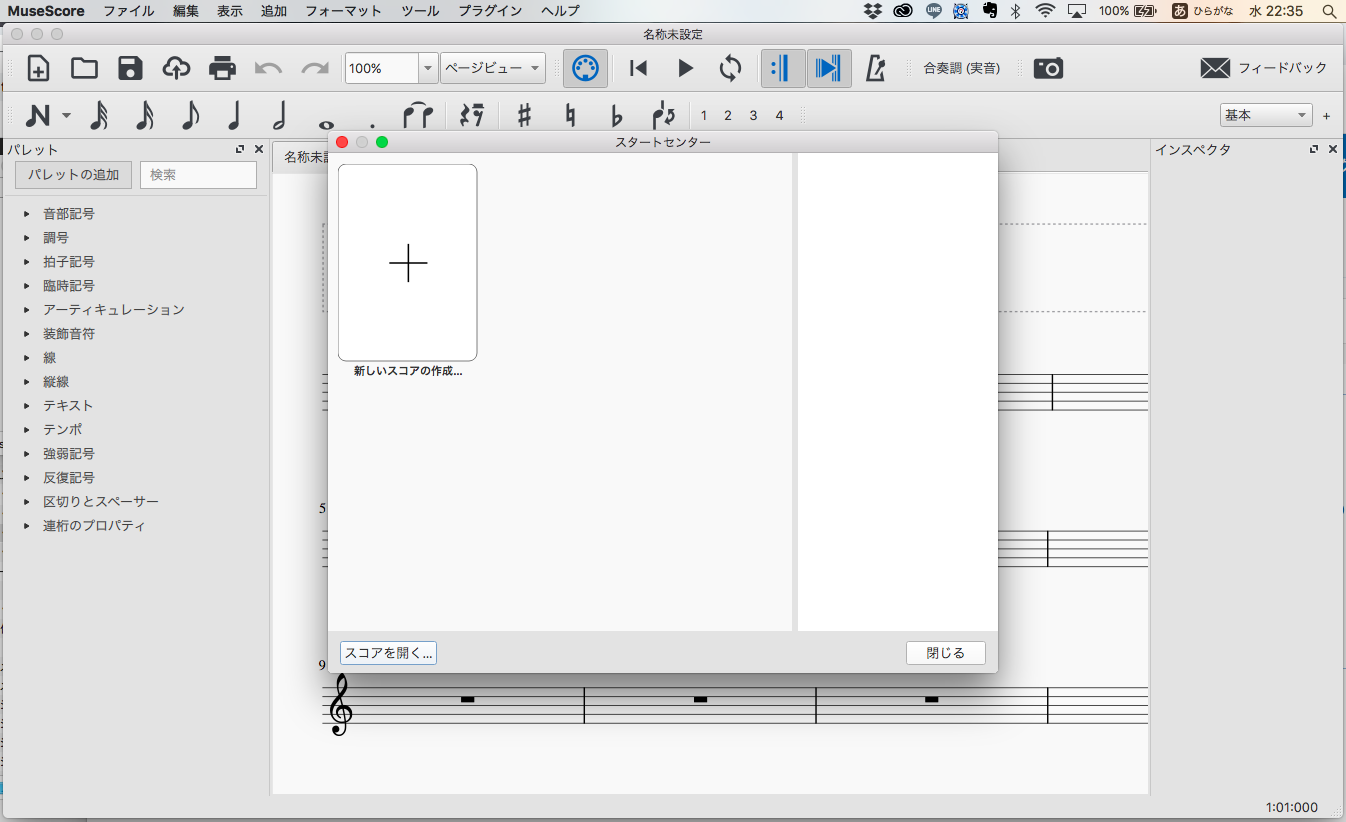This screenshot has width=1346, height=822.
Task: Apply the flat accidental
Action: (614, 115)
